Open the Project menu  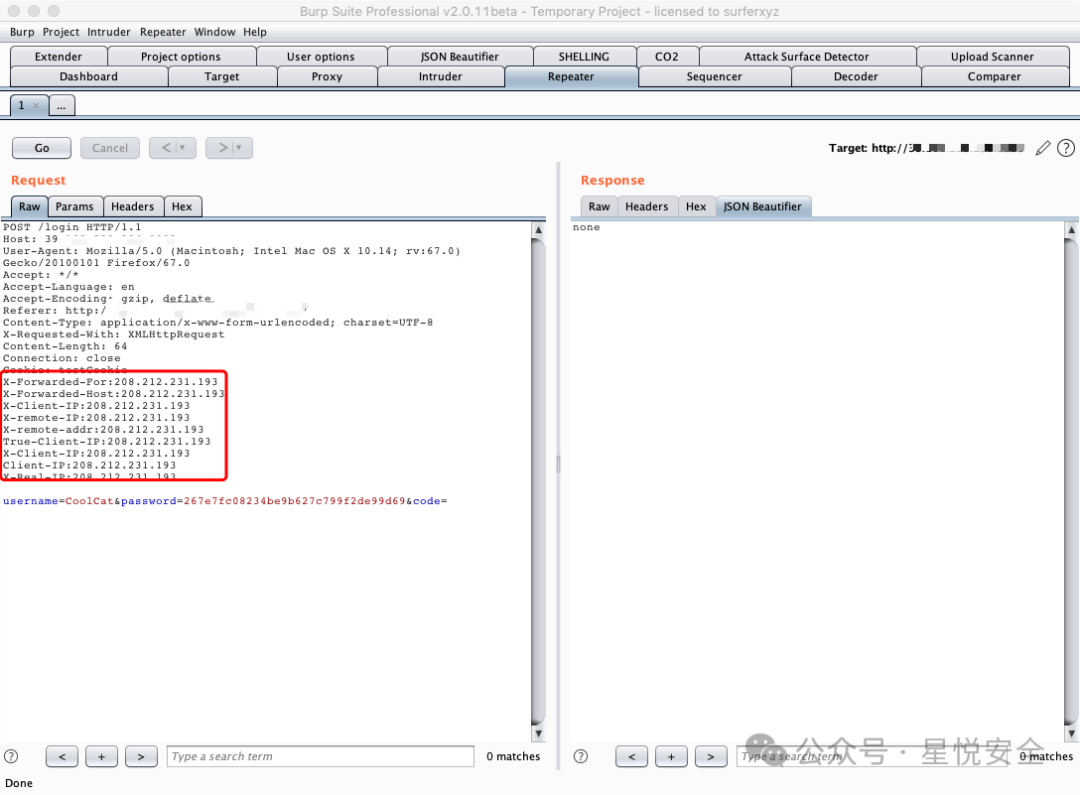pos(61,32)
